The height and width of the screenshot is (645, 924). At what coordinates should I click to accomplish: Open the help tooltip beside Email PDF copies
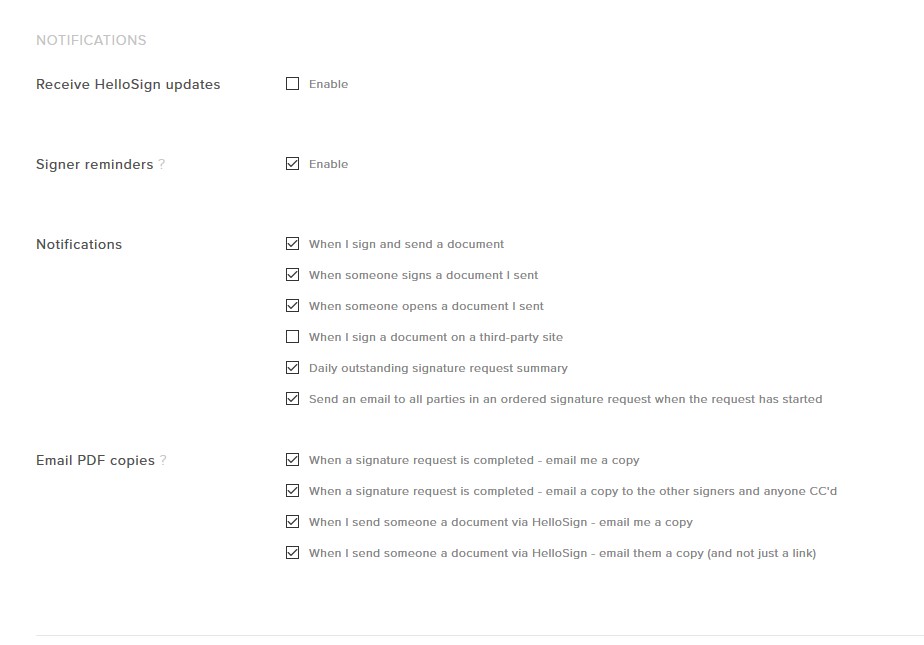point(163,461)
